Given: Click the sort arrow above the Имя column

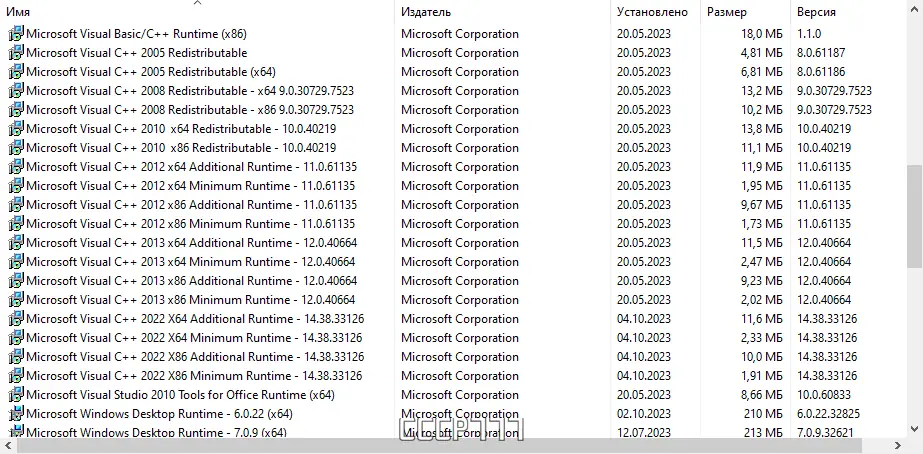Looking at the screenshot, I should coord(197,3).
